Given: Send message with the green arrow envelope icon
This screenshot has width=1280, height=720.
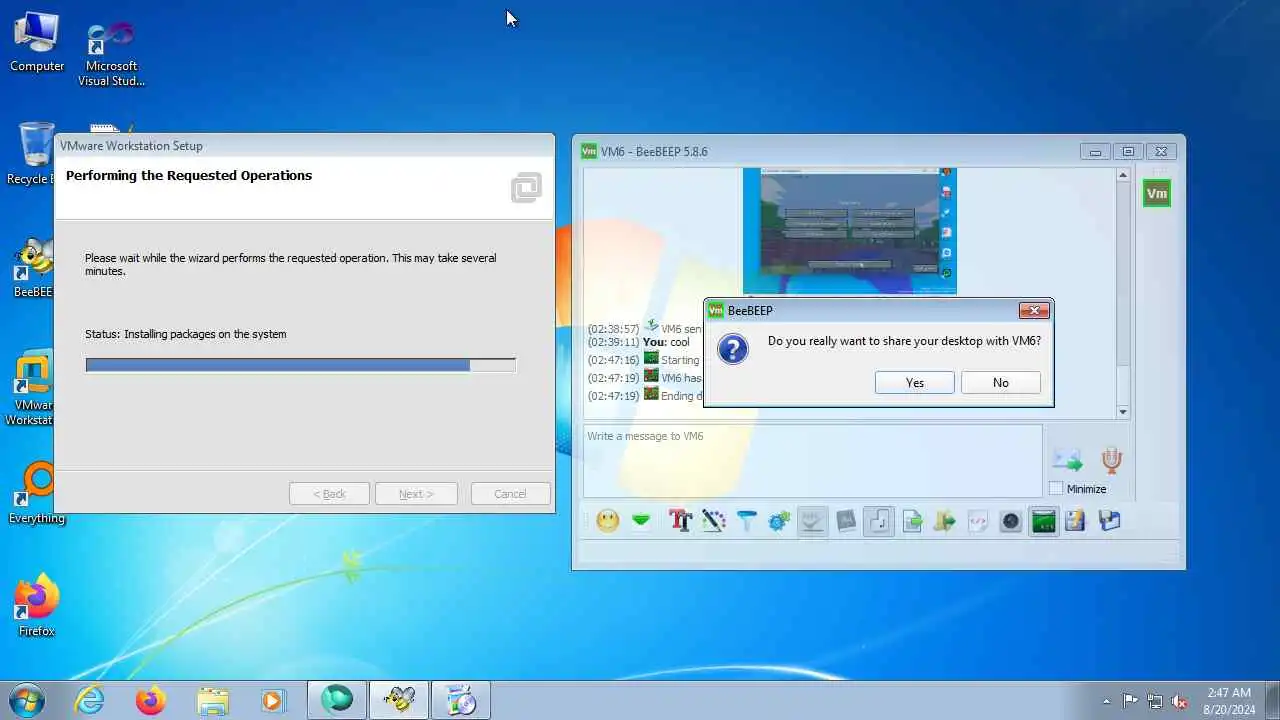Looking at the screenshot, I should 1067,460.
